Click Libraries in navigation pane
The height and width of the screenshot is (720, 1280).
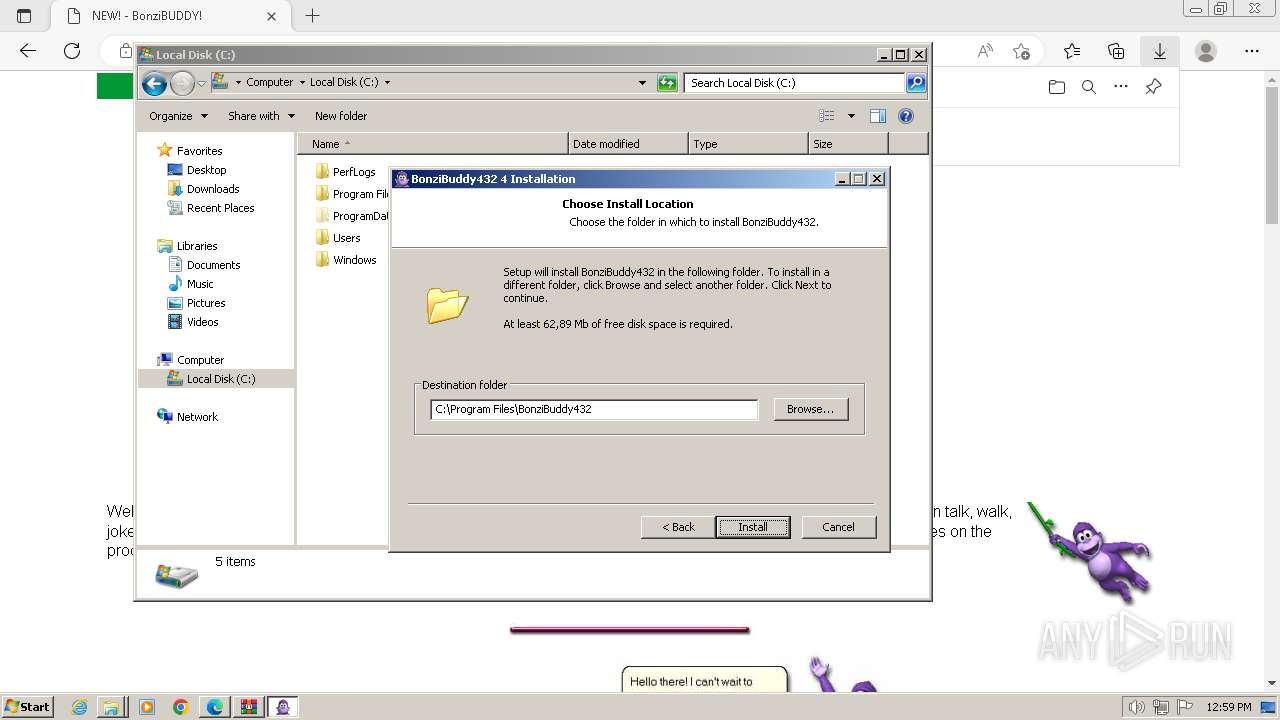[187, 246]
